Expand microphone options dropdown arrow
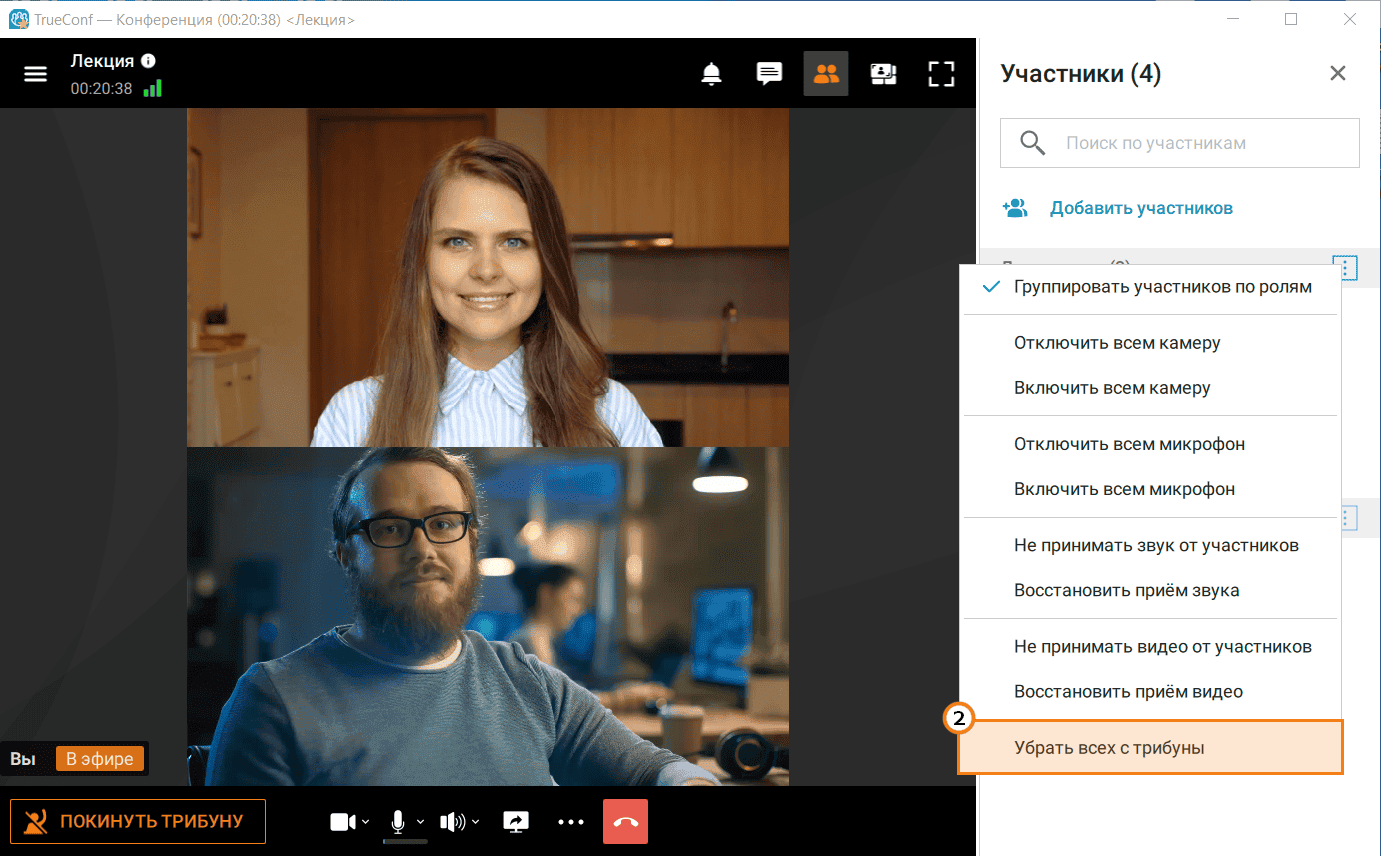This screenshot has height=856, width=1381. pos(420,822)
